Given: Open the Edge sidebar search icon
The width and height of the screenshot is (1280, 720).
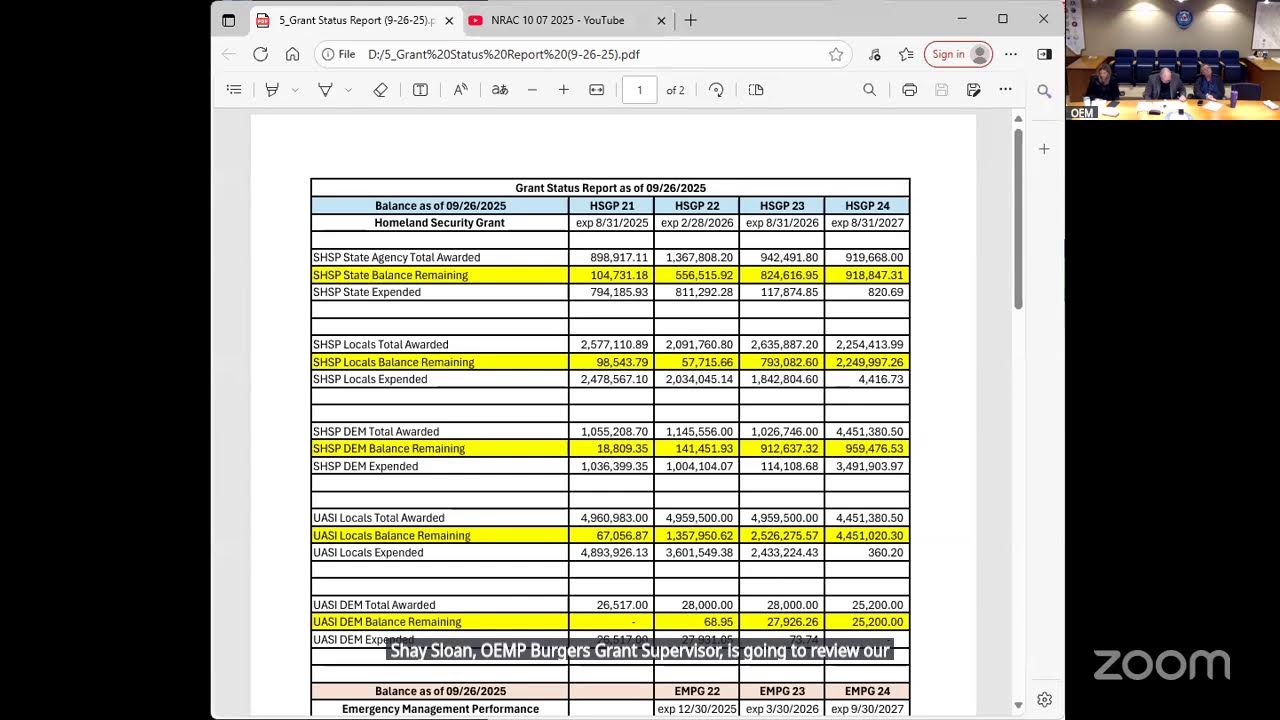Looking at the screenshot, I should [1044, 91].
